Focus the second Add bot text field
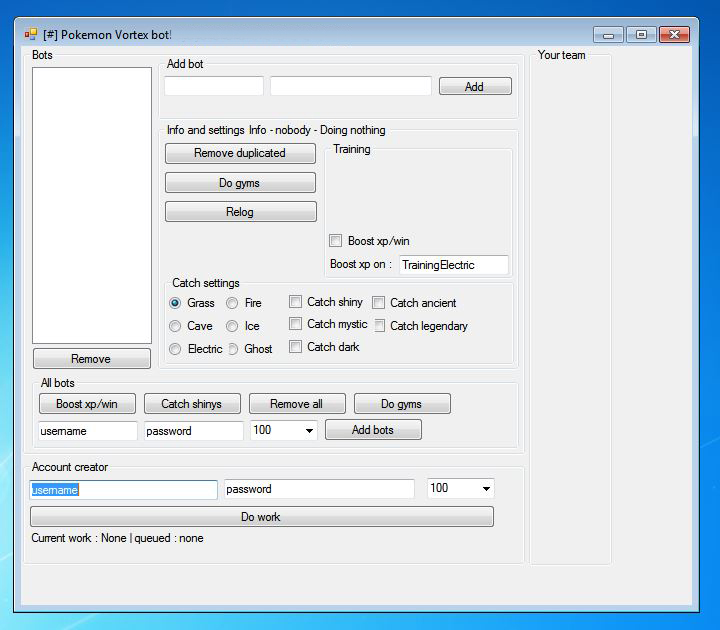Viewport: 720px width, 630px height. pos(351,86)
